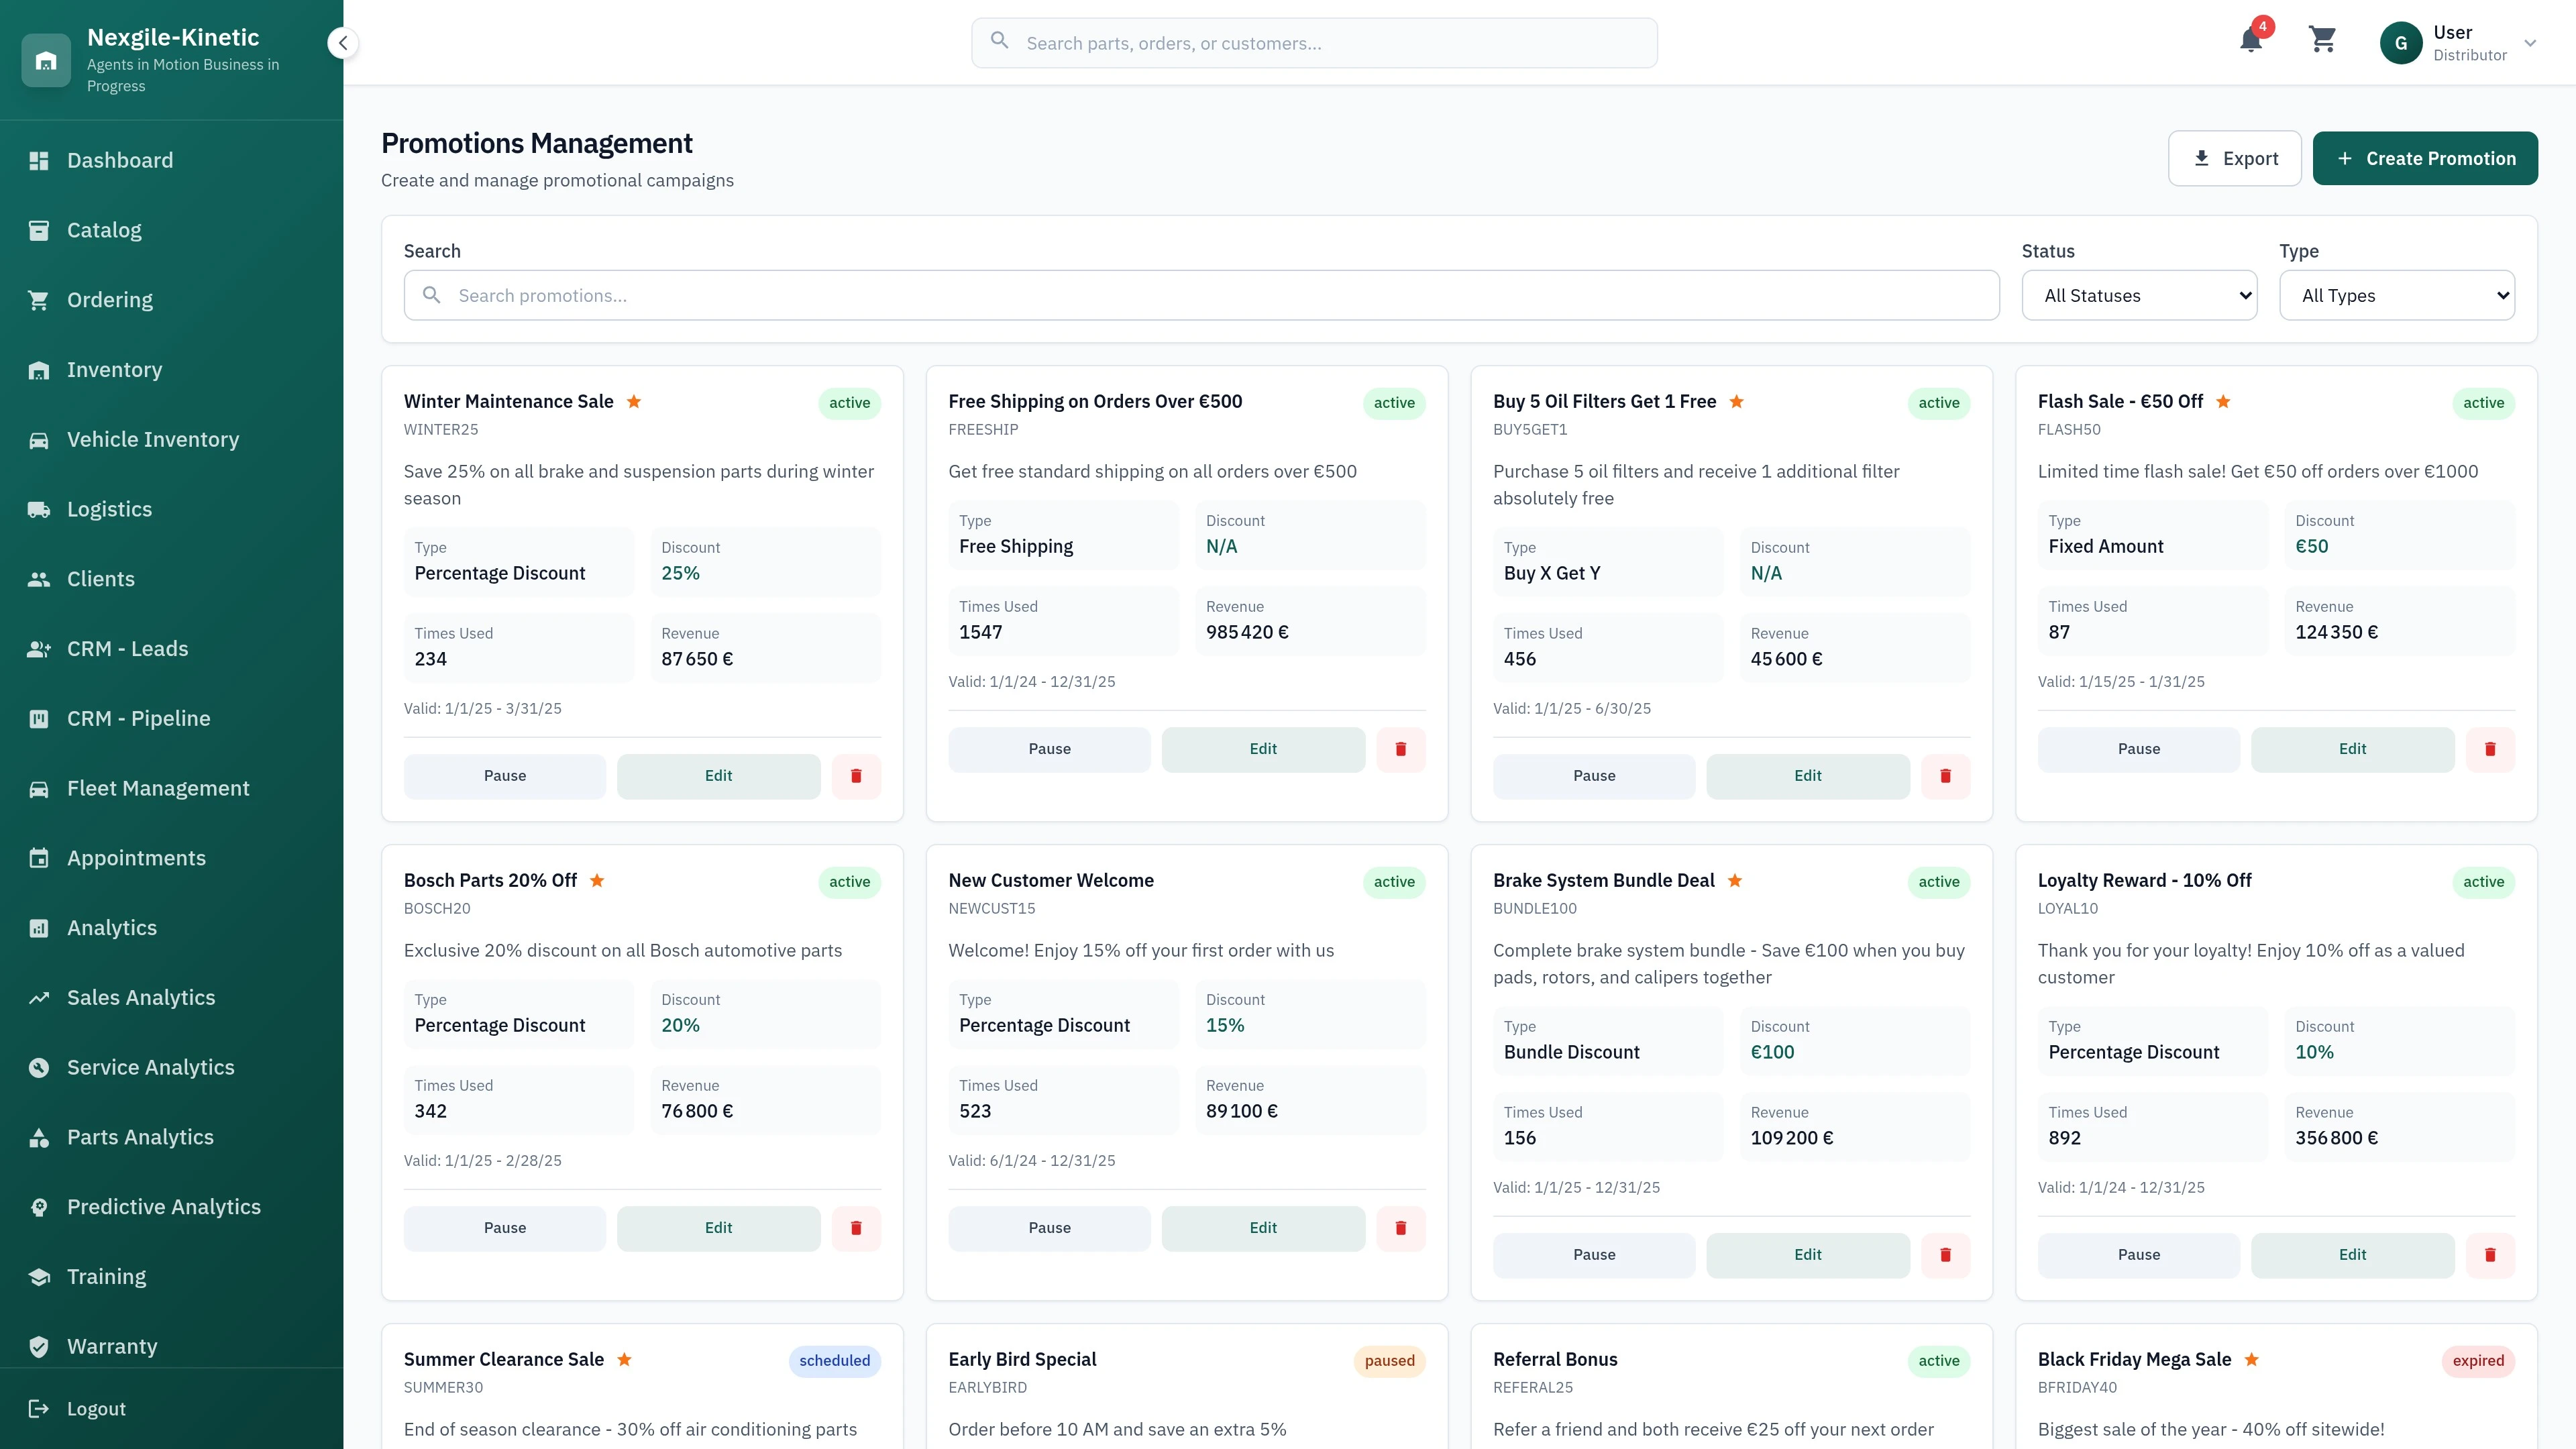Viewport: 2576px width, 1449px height.
Task: Delete the Winter Maintenance Sale promotion
Action: [x=856, y=776]
